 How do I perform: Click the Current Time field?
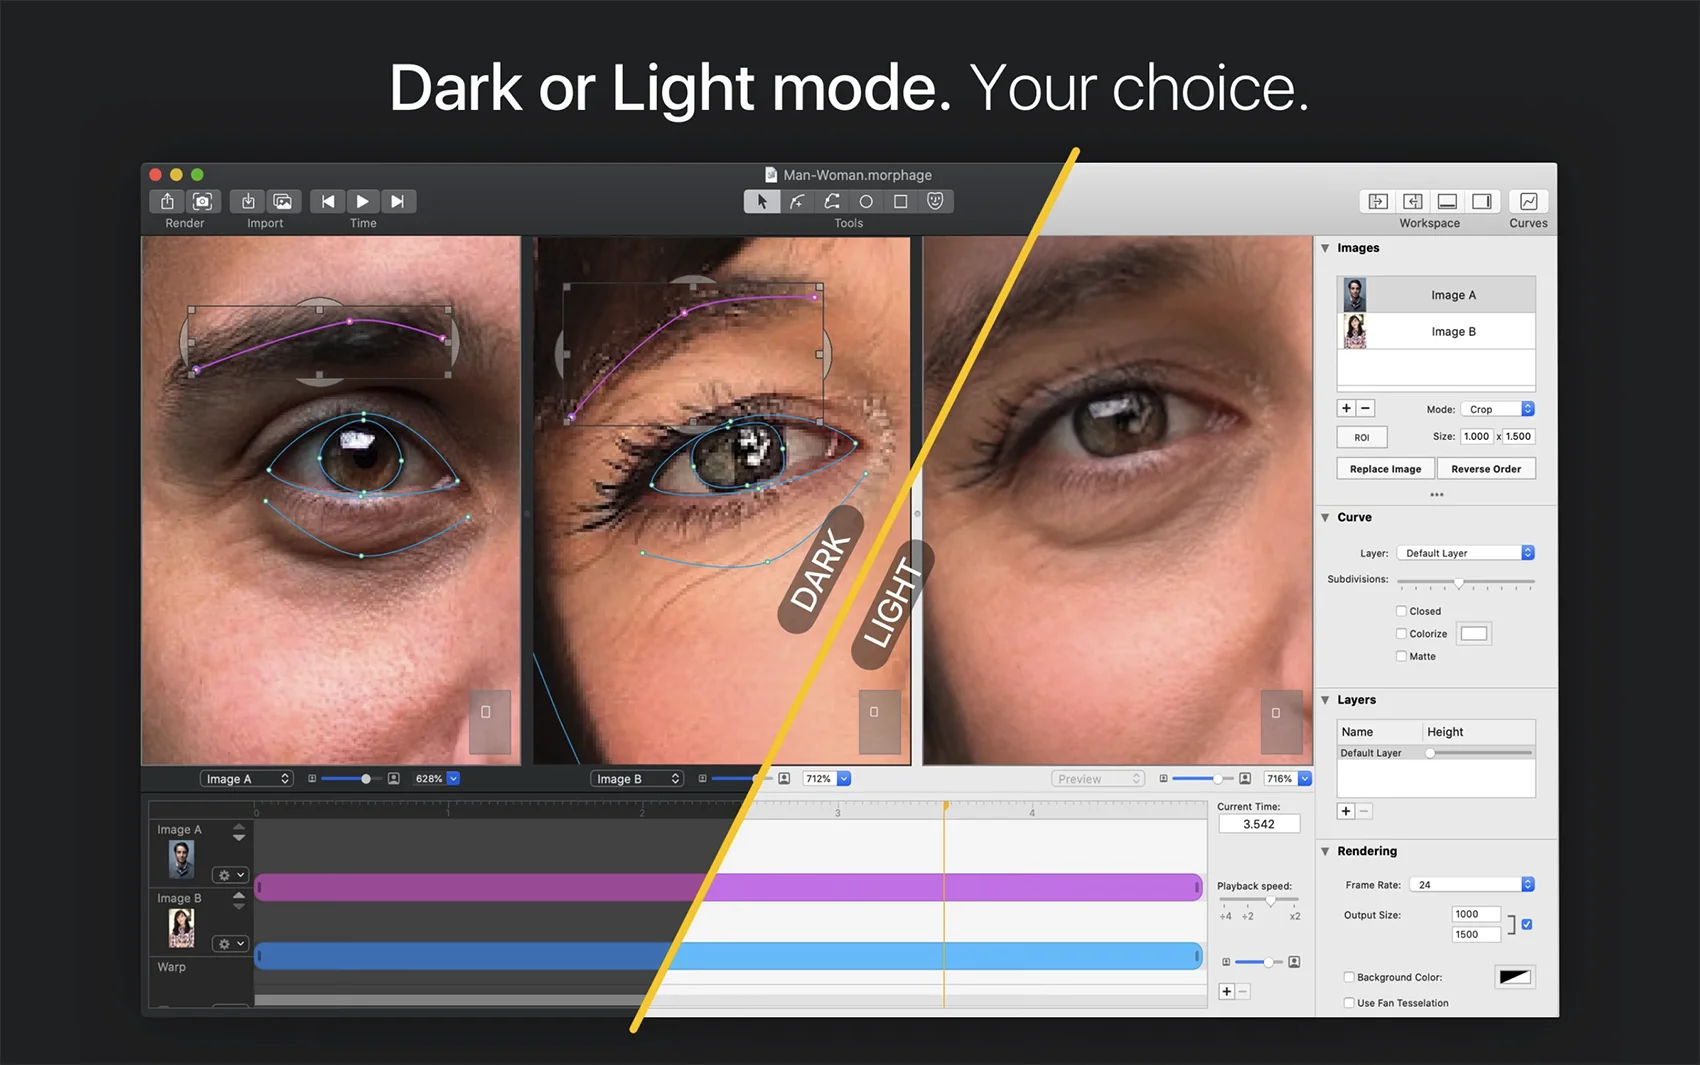tap(1259, 824)
